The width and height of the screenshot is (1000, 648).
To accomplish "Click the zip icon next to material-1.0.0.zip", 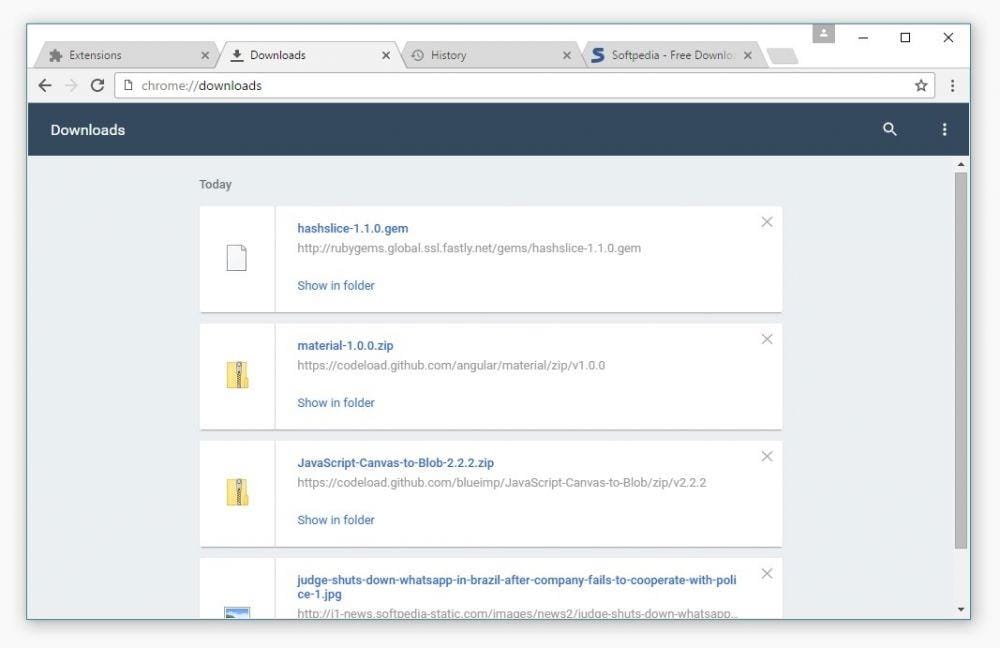I will [237, 374].
